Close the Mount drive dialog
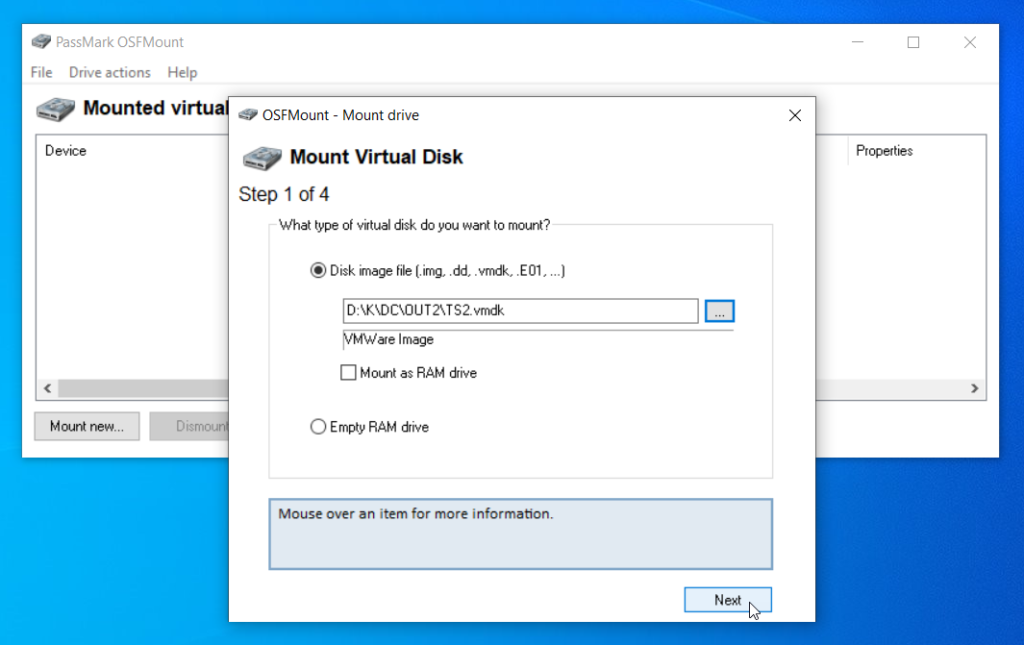 [x=795, y=116]
